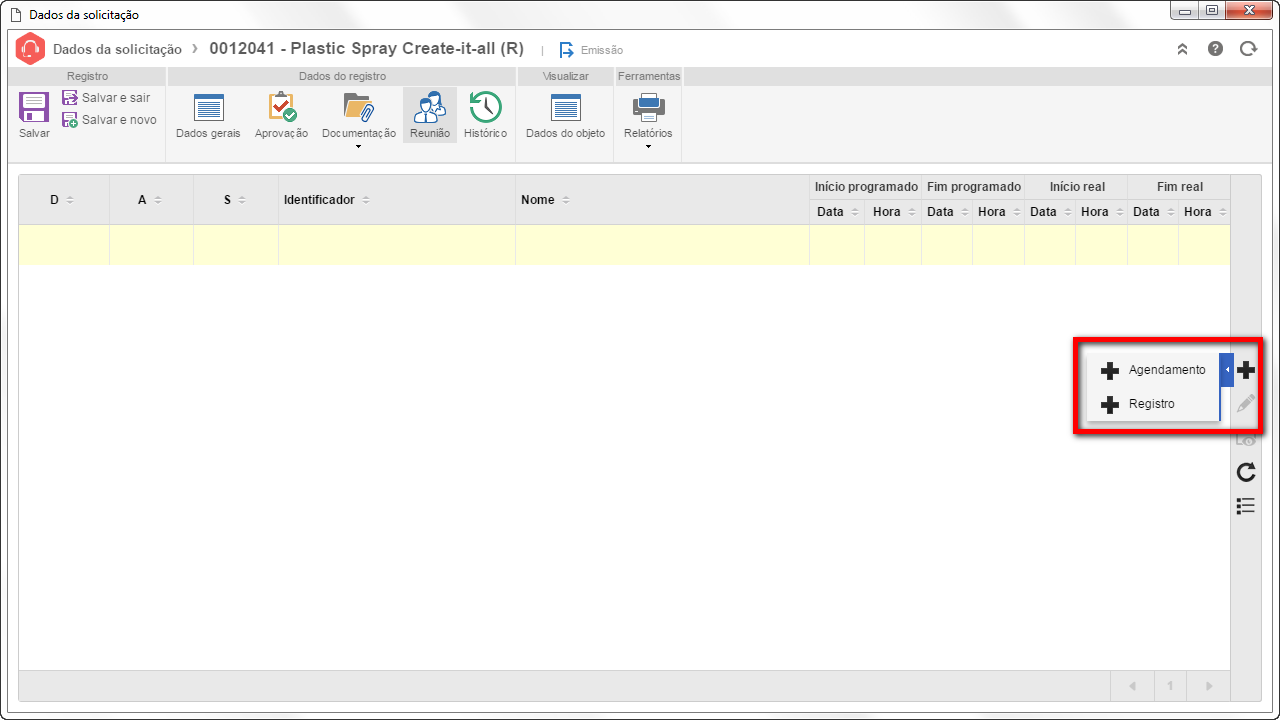This screenshot has height=720, width=1280.
Task: Sort by Fim real Hora column
Action: pos(1204,212)
